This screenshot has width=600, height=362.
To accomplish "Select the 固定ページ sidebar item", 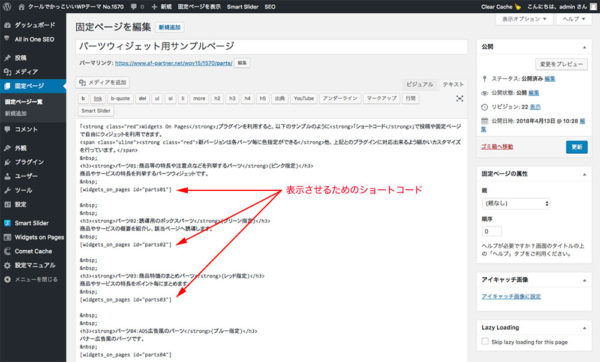I will (x=33, y=86).
